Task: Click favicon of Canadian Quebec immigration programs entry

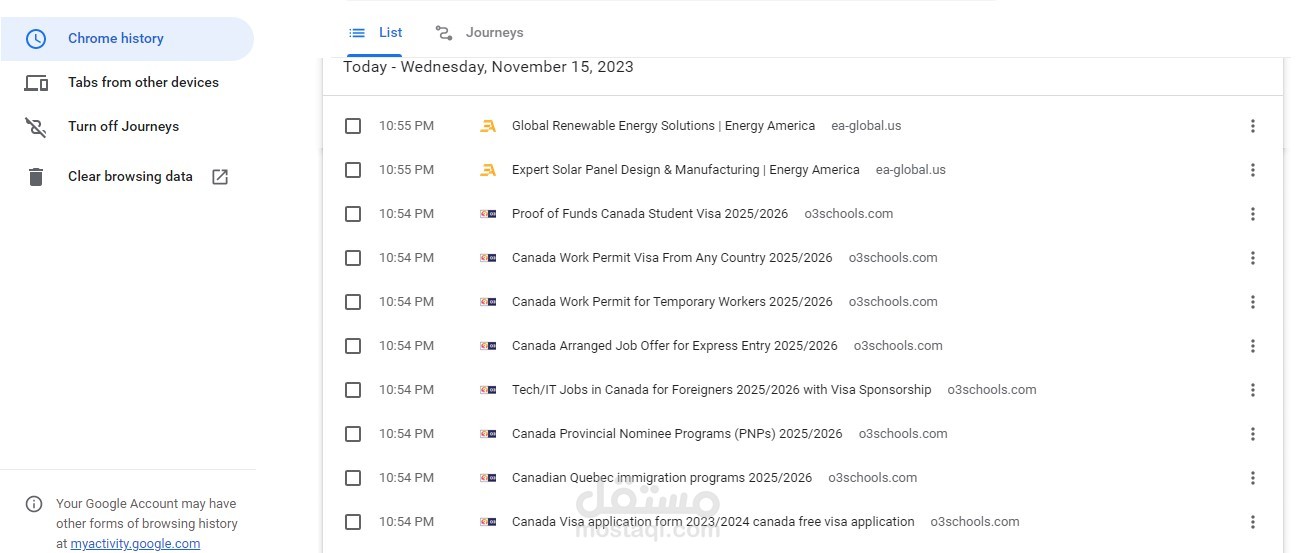Action: coord(488,478)
